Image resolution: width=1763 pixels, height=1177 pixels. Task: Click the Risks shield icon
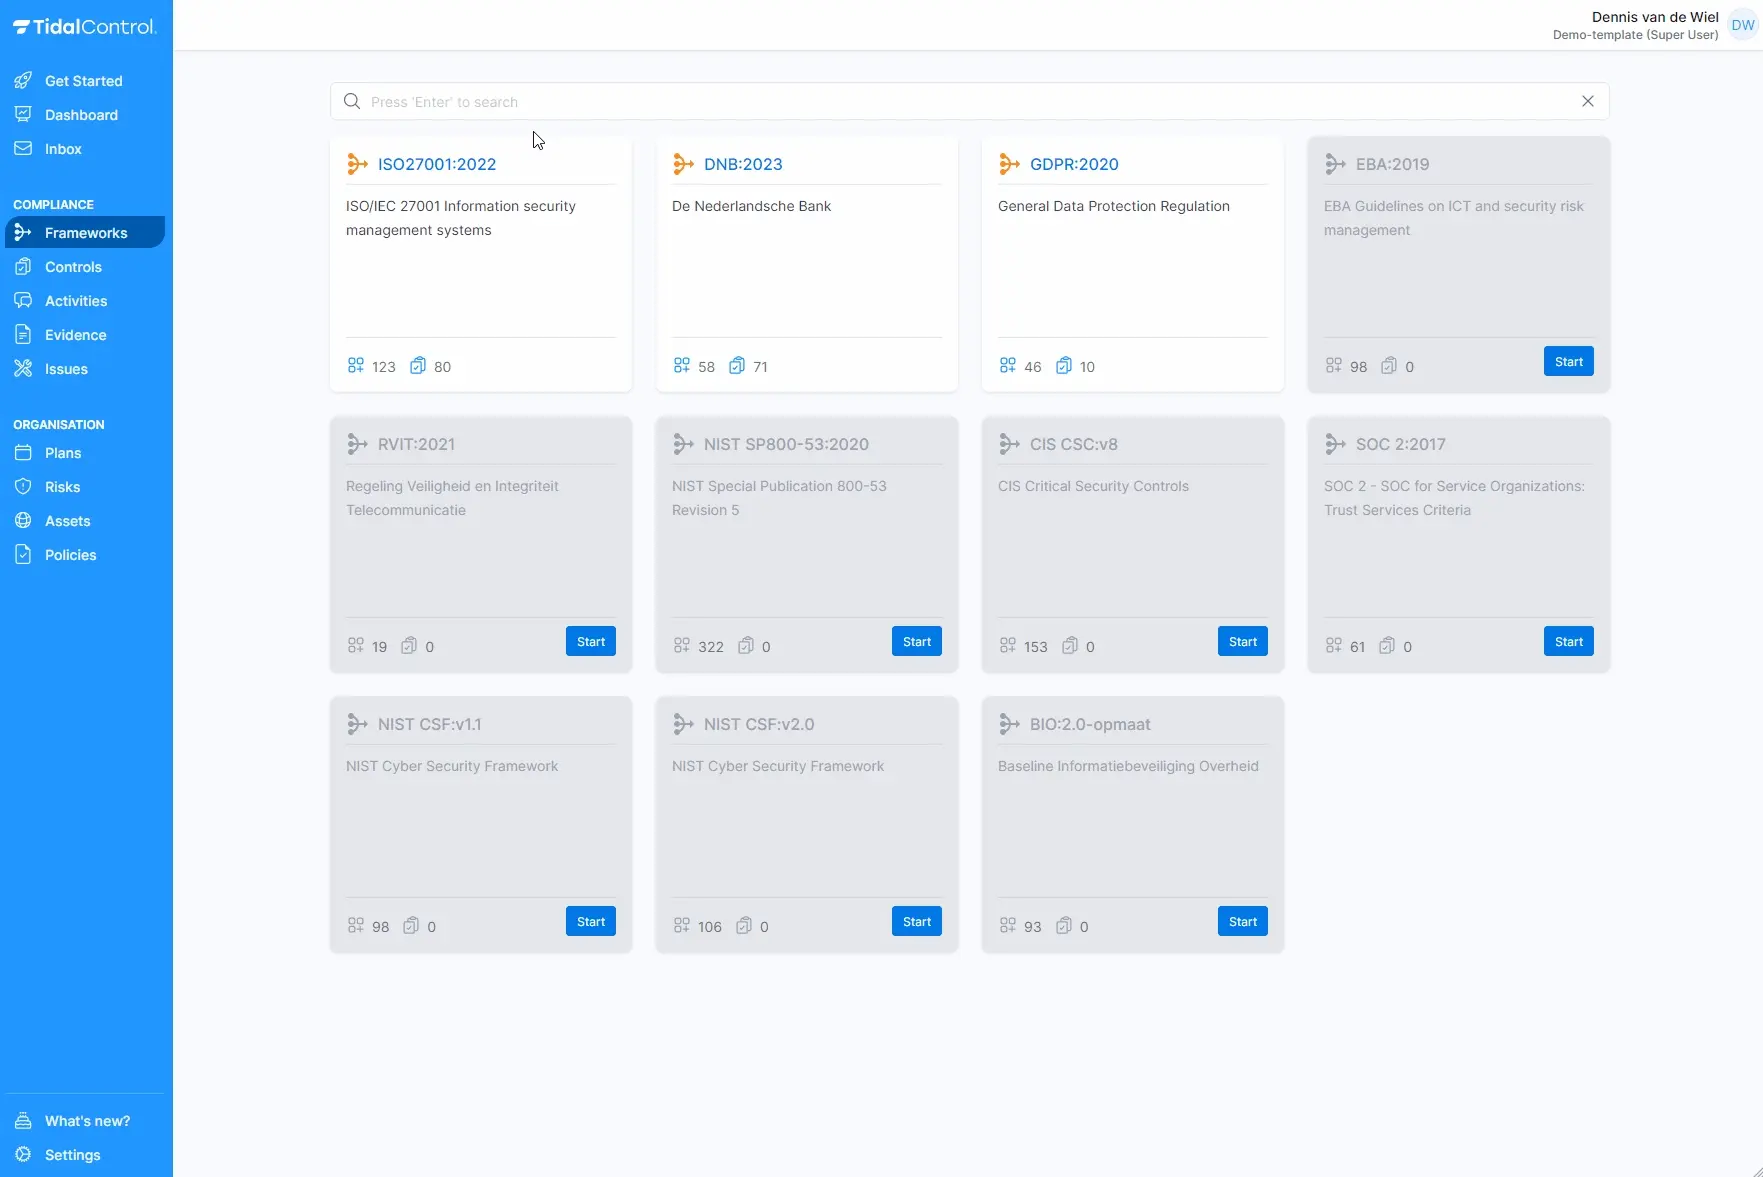click(23, 487)
